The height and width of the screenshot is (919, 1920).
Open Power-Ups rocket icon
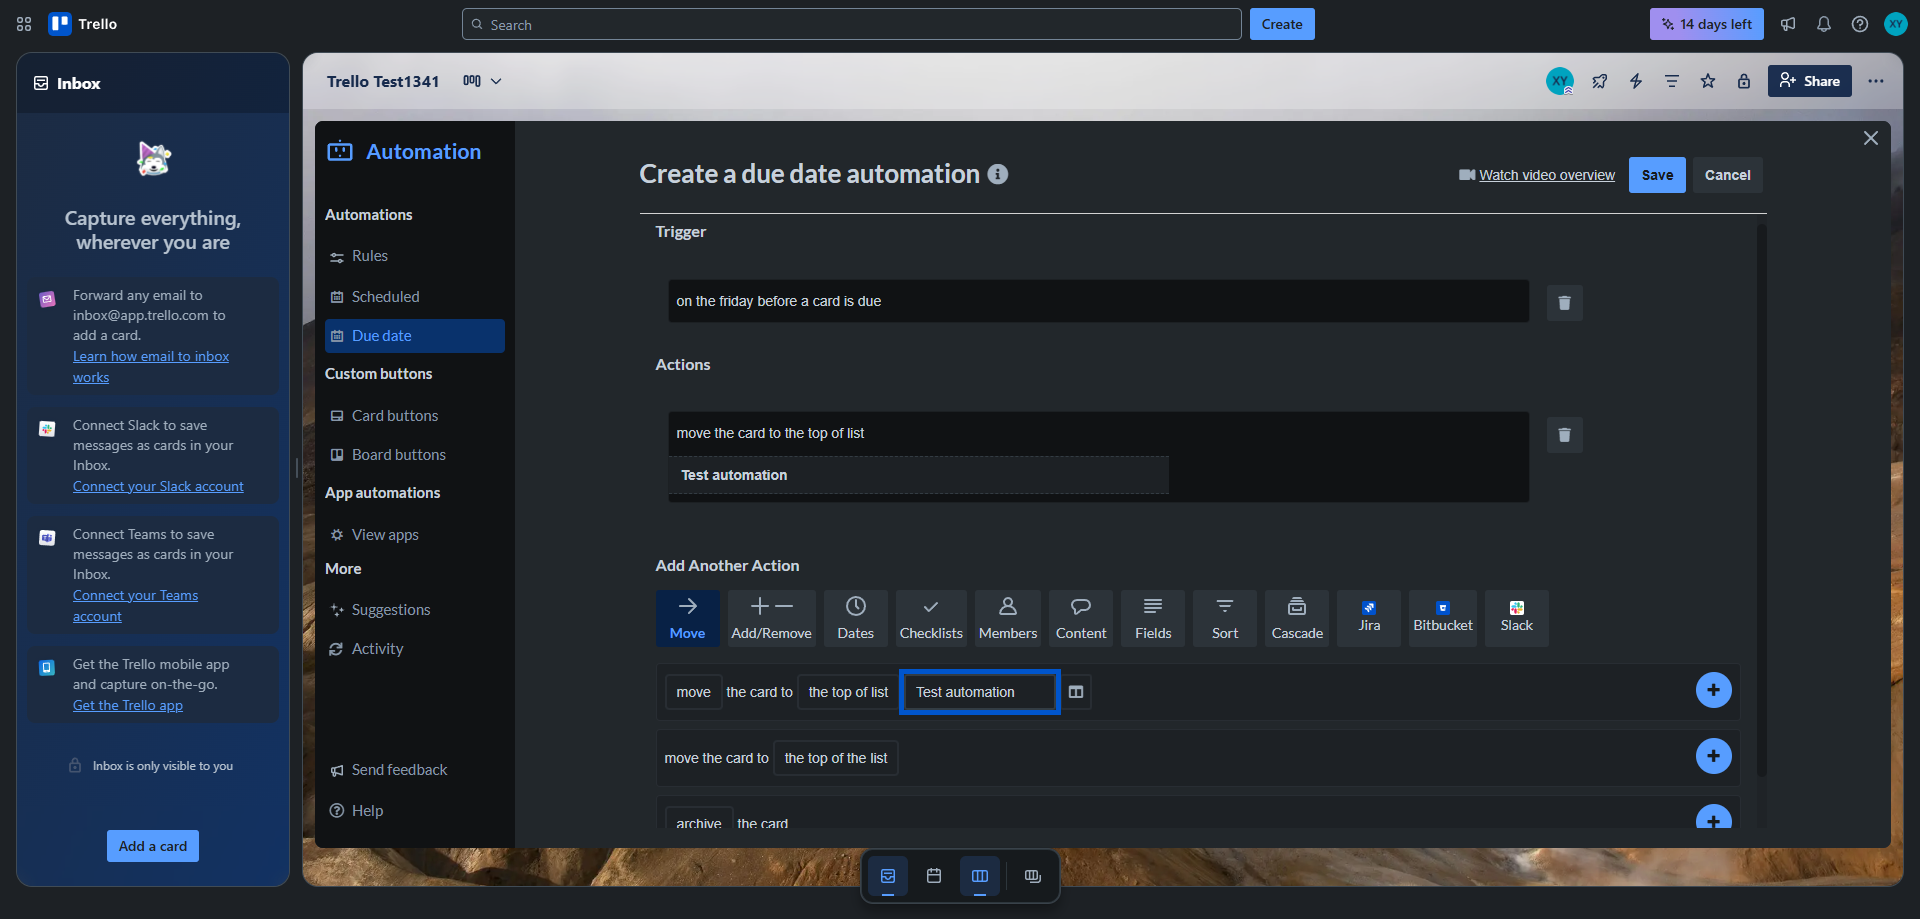click(1600, 81)
